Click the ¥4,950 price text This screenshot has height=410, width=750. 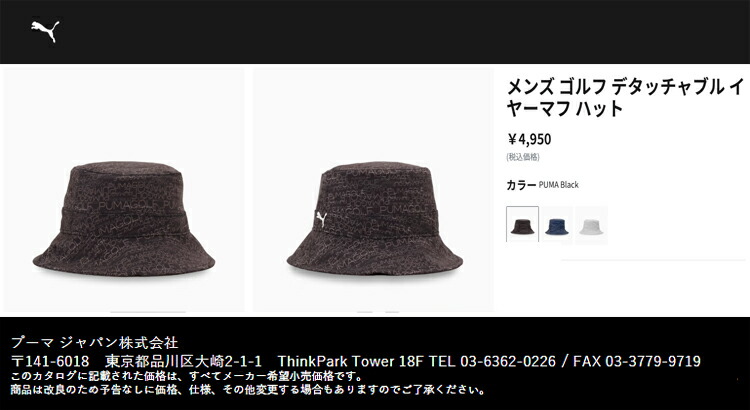[x=529, y=139]
